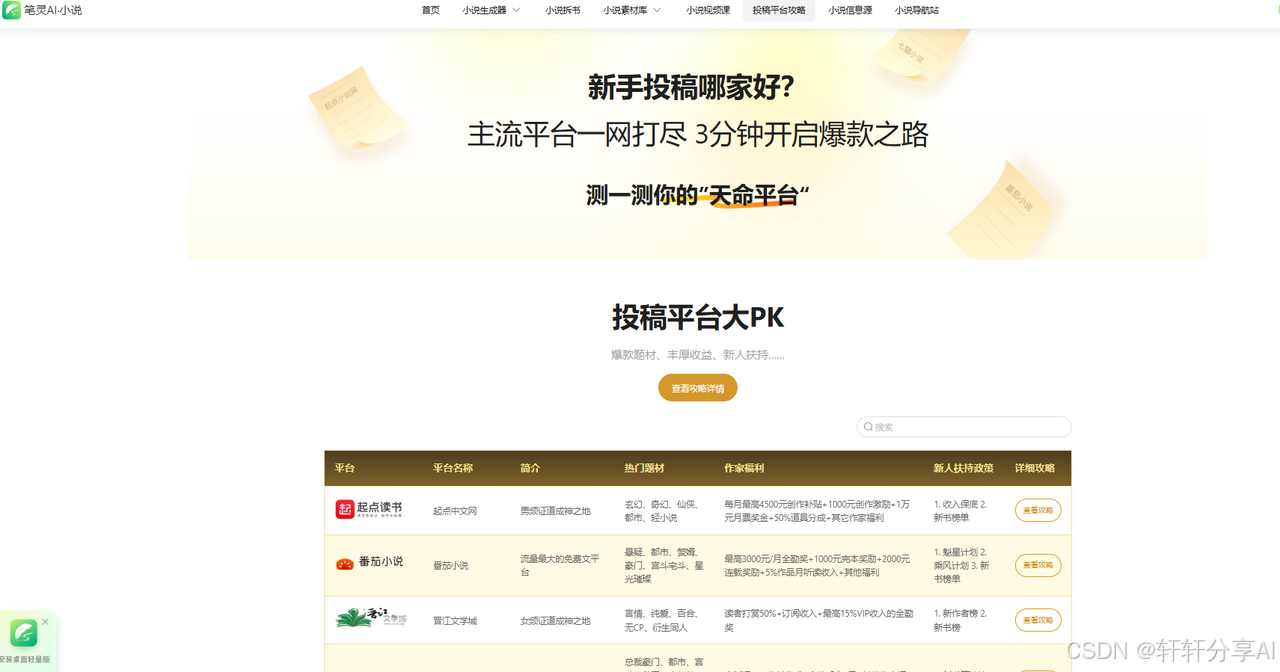This screenshot has height=672, width=1280.
Task: Click the 晋江文学城 name cell
Action: tap(455, 621)
